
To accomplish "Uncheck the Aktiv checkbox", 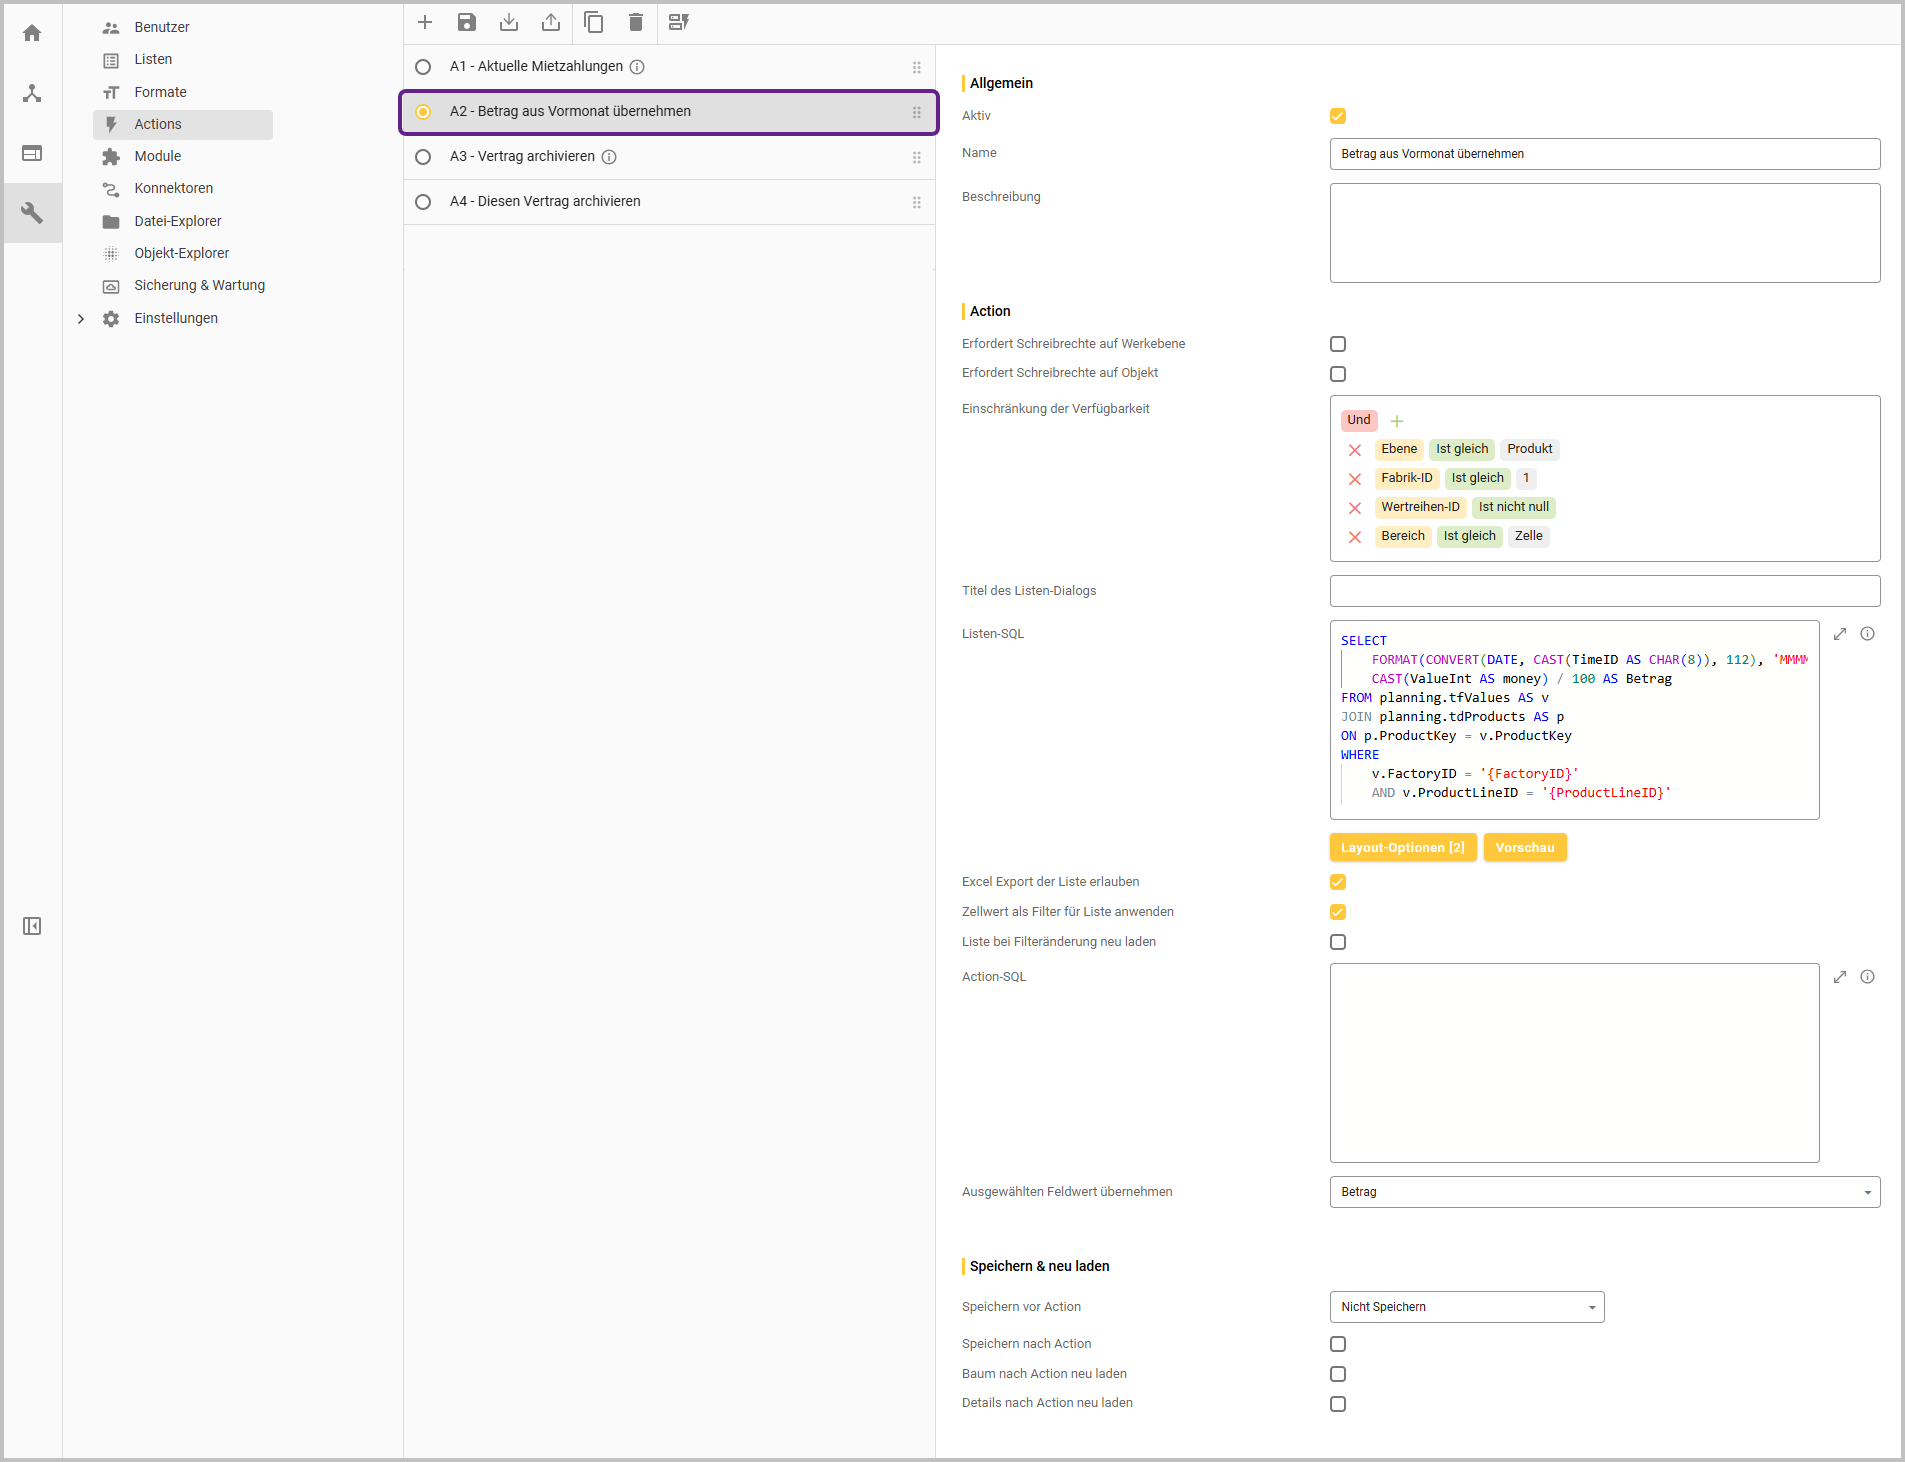I will [1338, 116].
